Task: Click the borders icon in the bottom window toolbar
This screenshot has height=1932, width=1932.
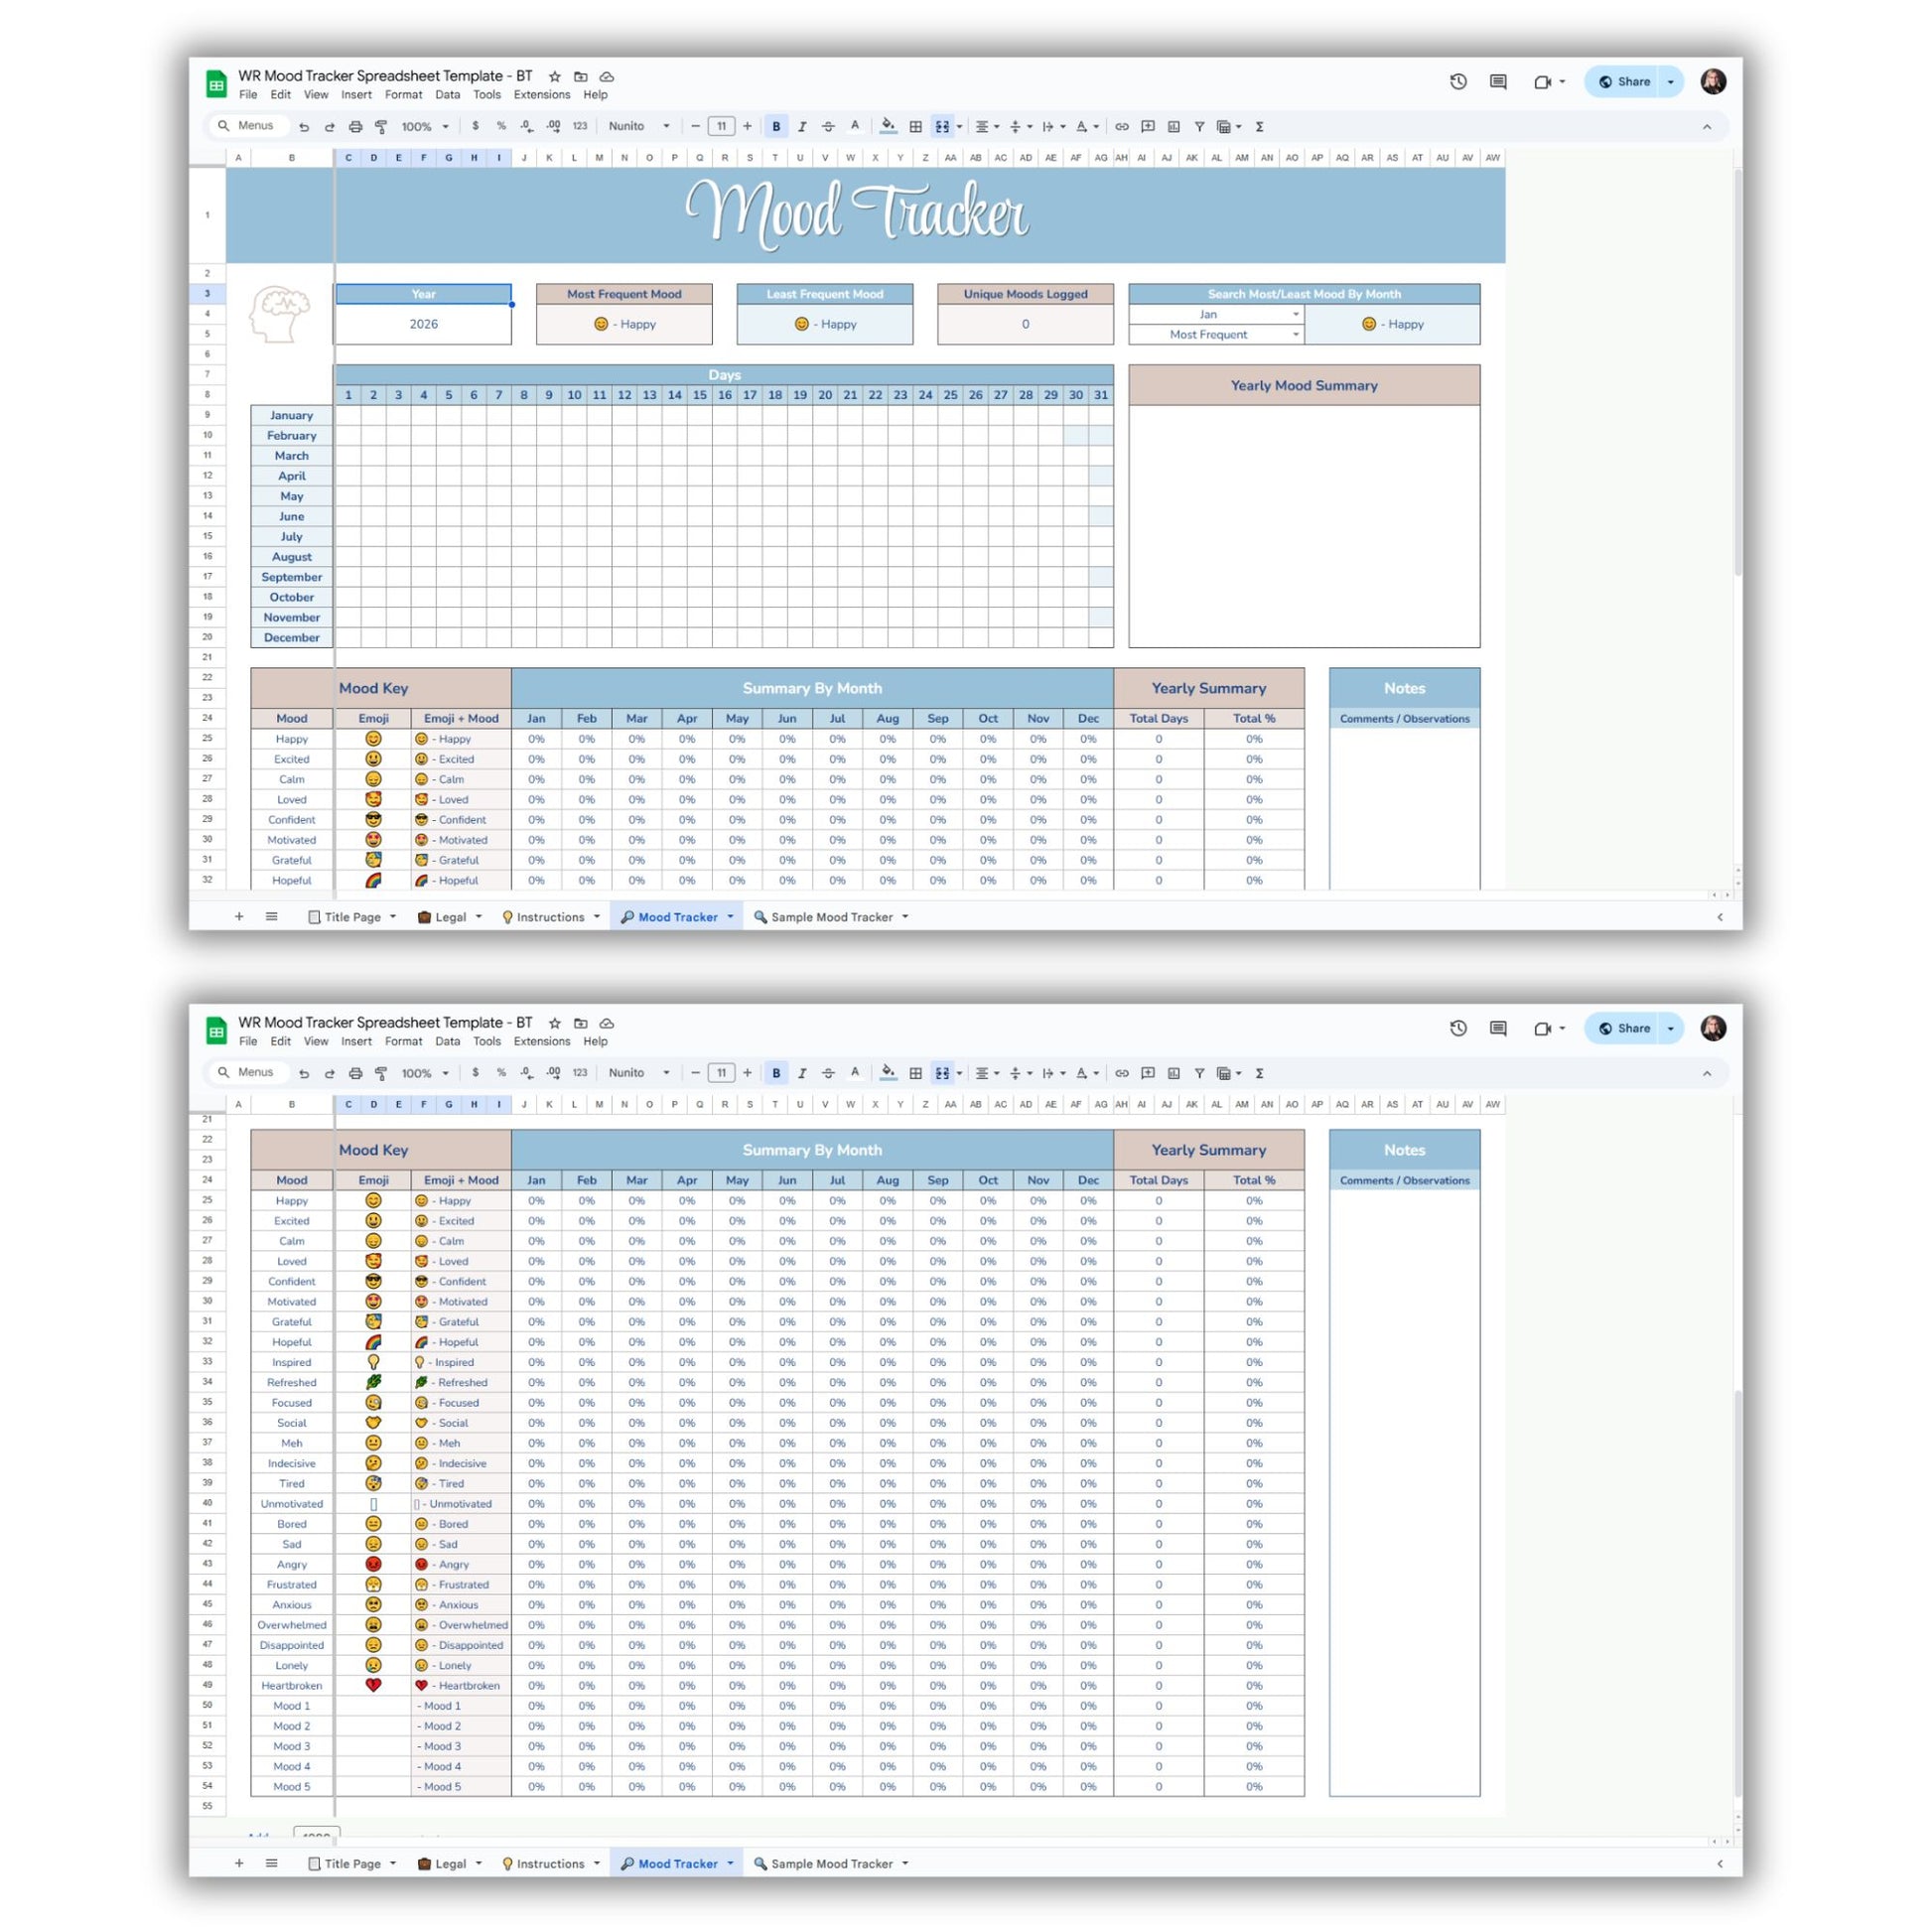Action: tap(915, 1073)
